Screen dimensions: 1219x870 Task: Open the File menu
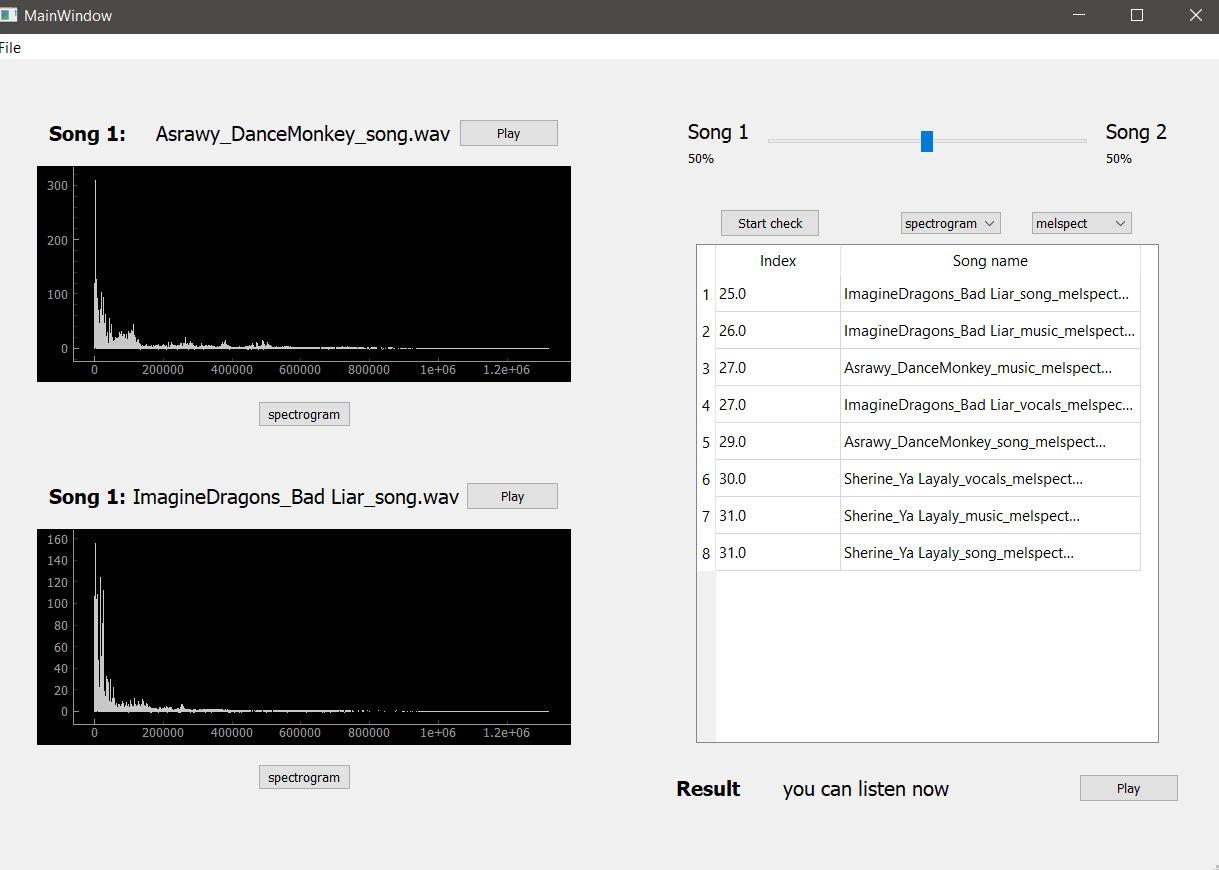point(10,48)
